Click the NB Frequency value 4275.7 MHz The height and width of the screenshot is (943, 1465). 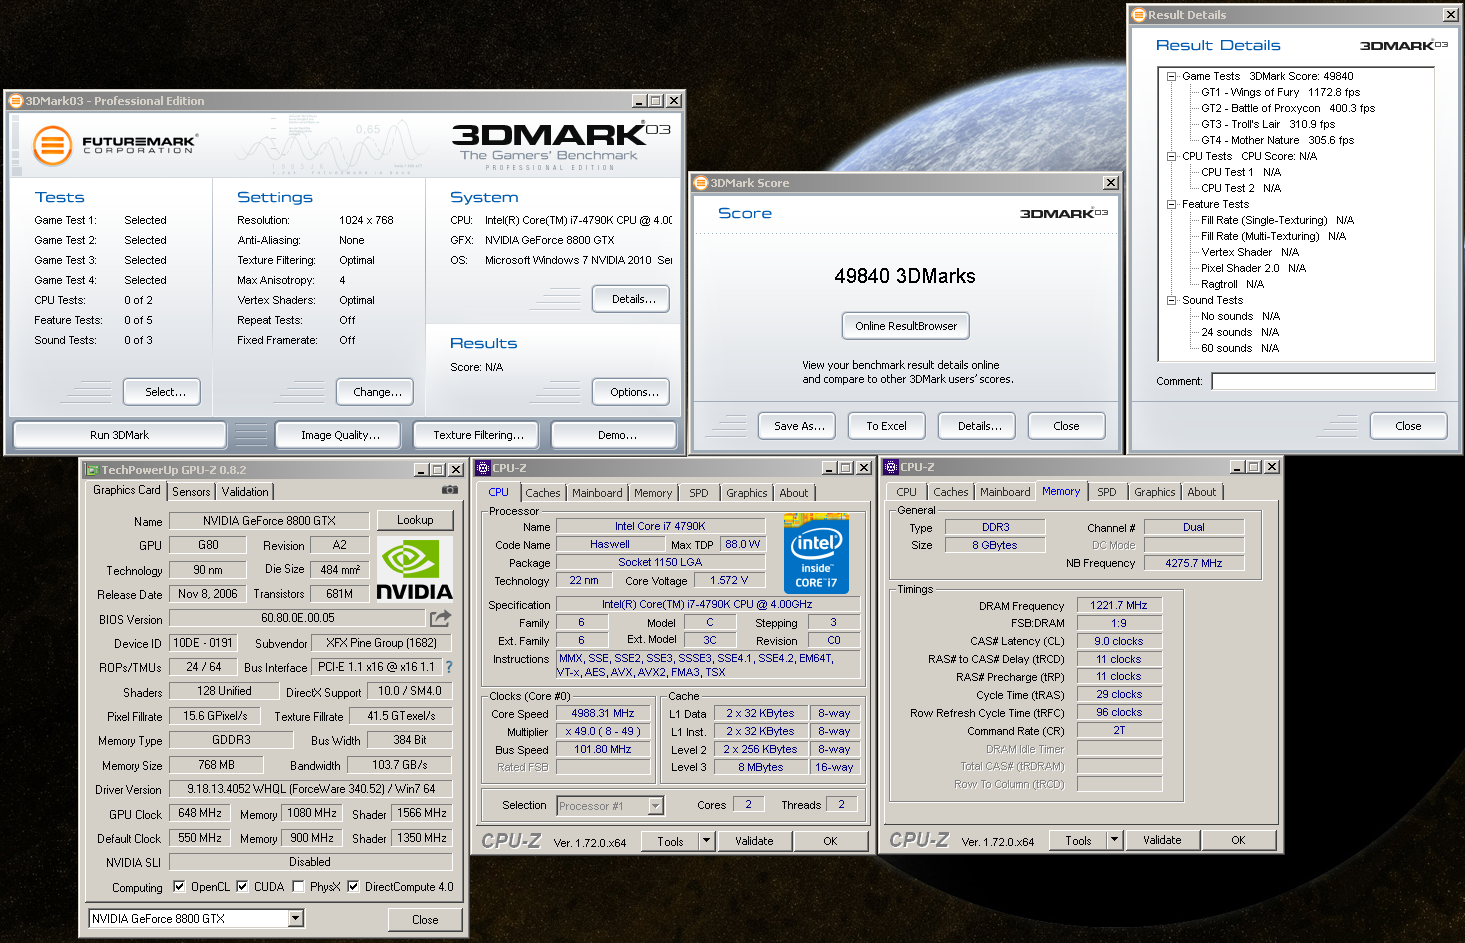(x=1194, y=563)
